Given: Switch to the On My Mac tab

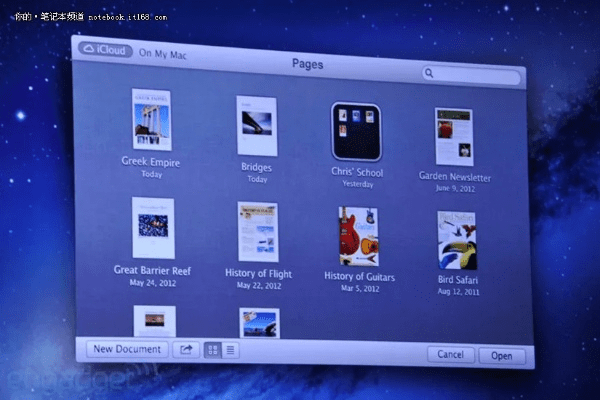Looking at the screenshot, I should pos(163,54).
